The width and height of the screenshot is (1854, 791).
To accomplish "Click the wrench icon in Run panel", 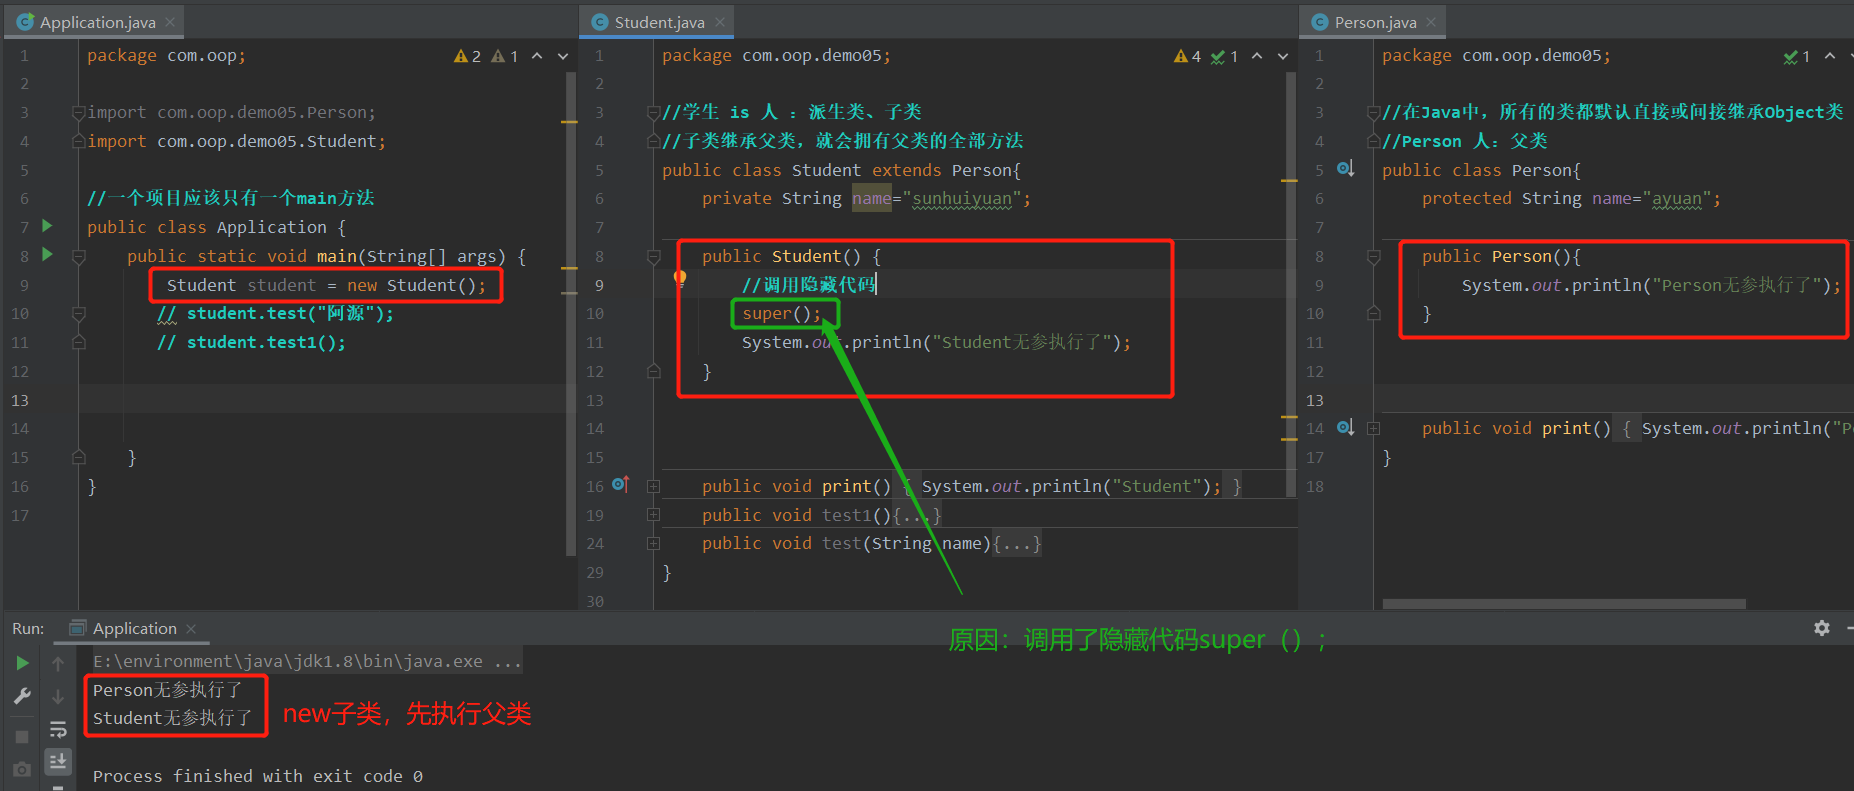I will [x=22, y=697].
